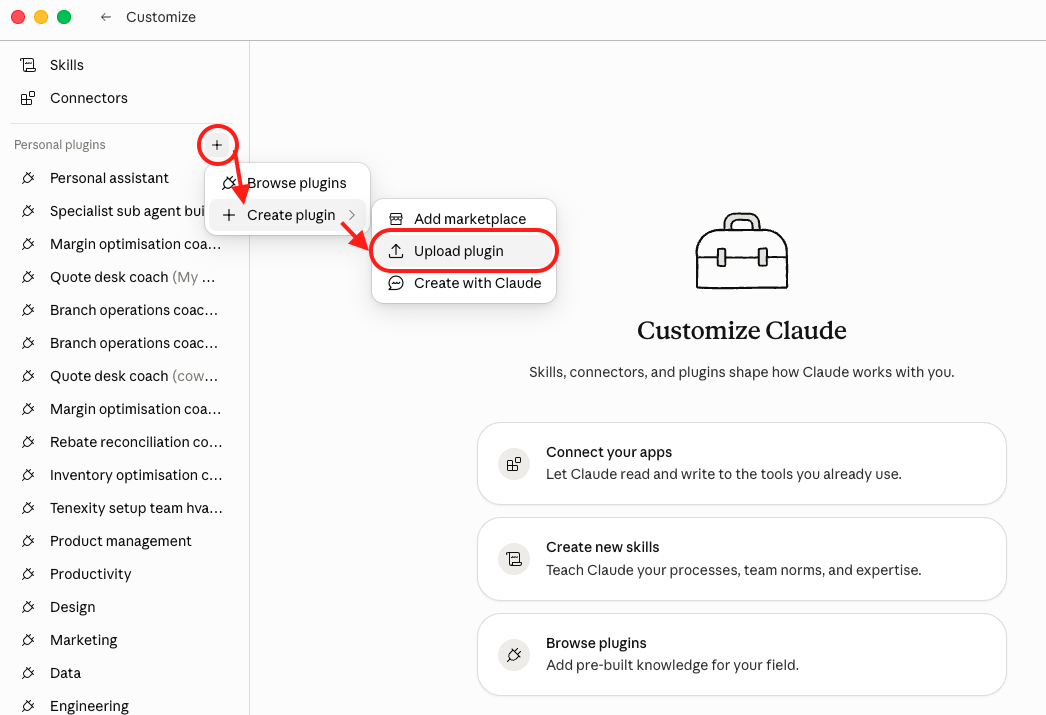Expand the Create plugin submenu

pyautogui.click(x=288, y=215)
